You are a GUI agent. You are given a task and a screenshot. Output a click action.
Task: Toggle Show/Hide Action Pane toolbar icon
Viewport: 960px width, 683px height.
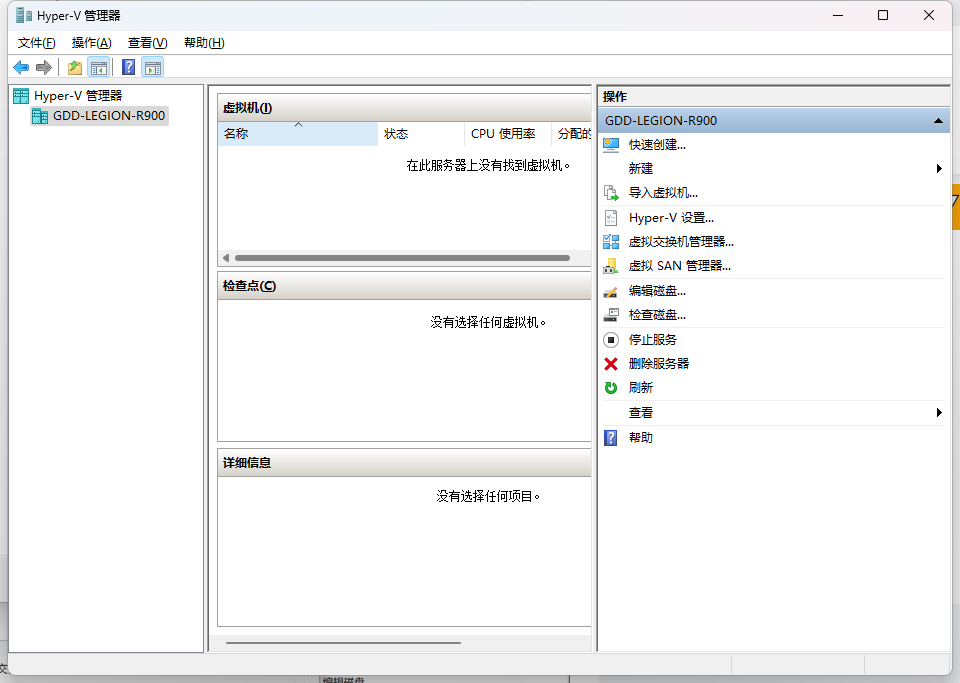click(152, 67)
